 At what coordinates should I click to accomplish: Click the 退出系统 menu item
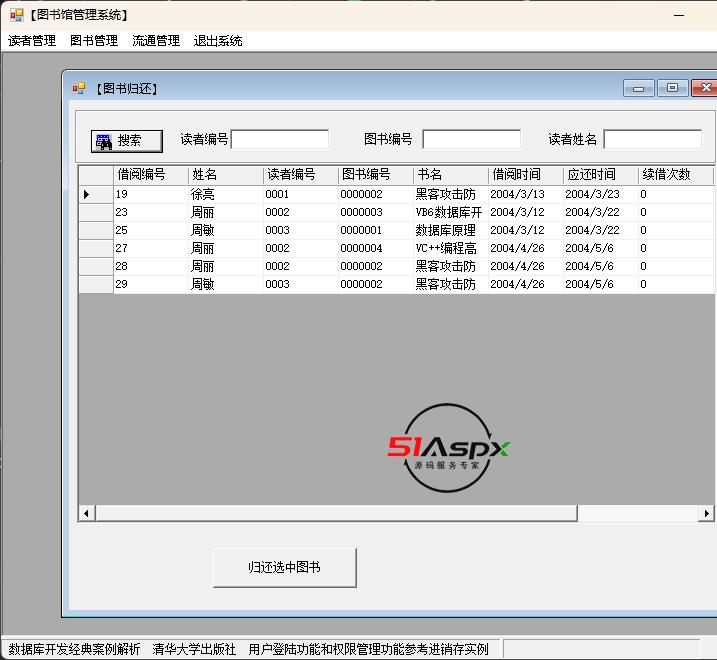218,41
